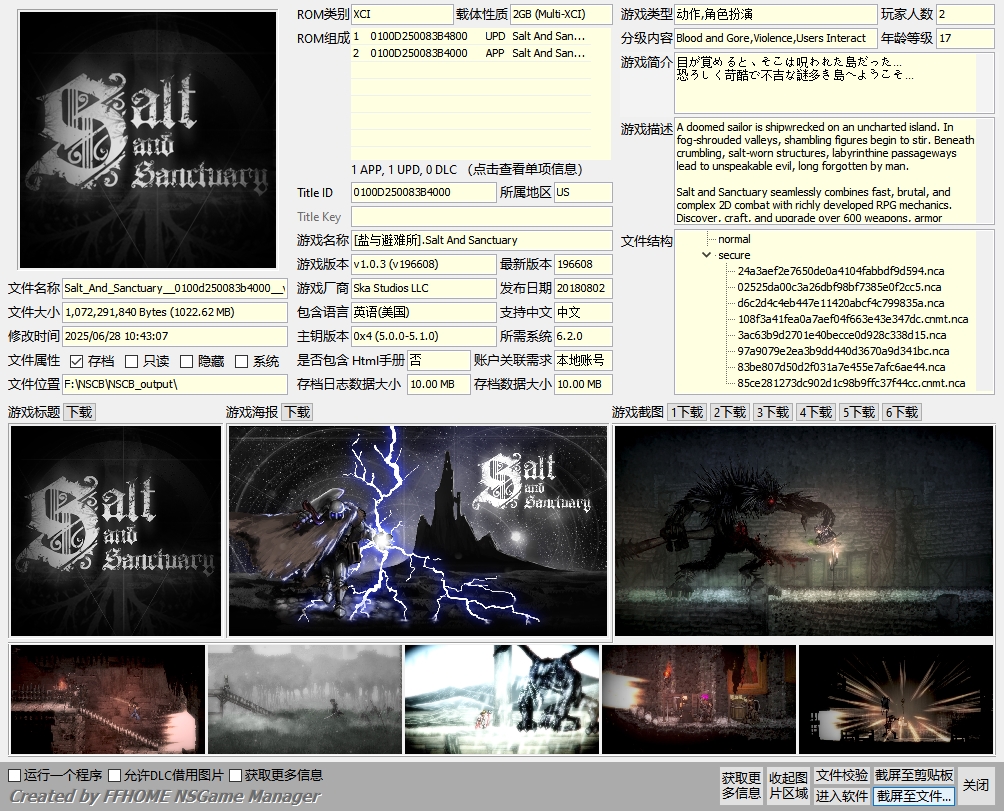Select 24a3aef2e7650de0a4104fabbdf9d594.nca file
Image resolution: width=1004 pixels, height=811 pixels.
coord(841,271)
